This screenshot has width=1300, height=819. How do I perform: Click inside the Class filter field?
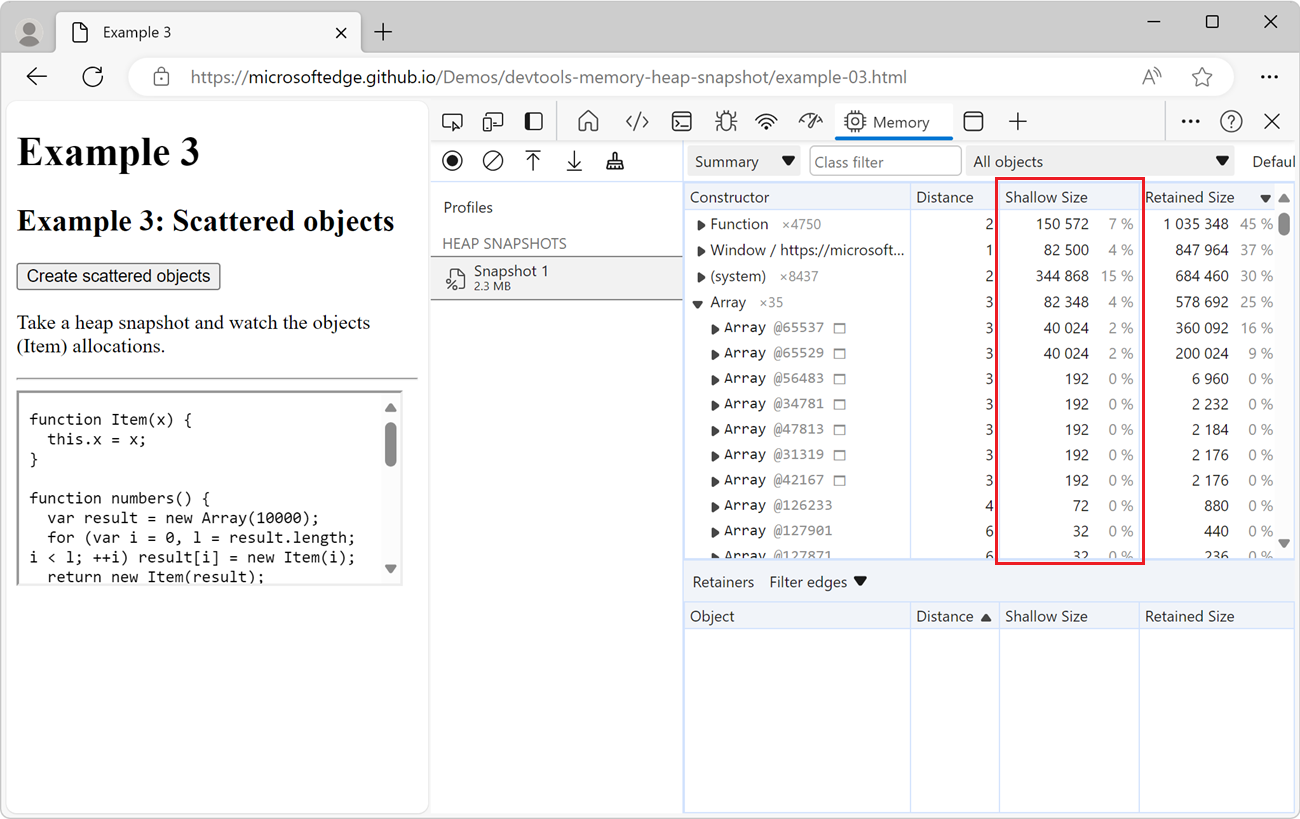(885, 161)
